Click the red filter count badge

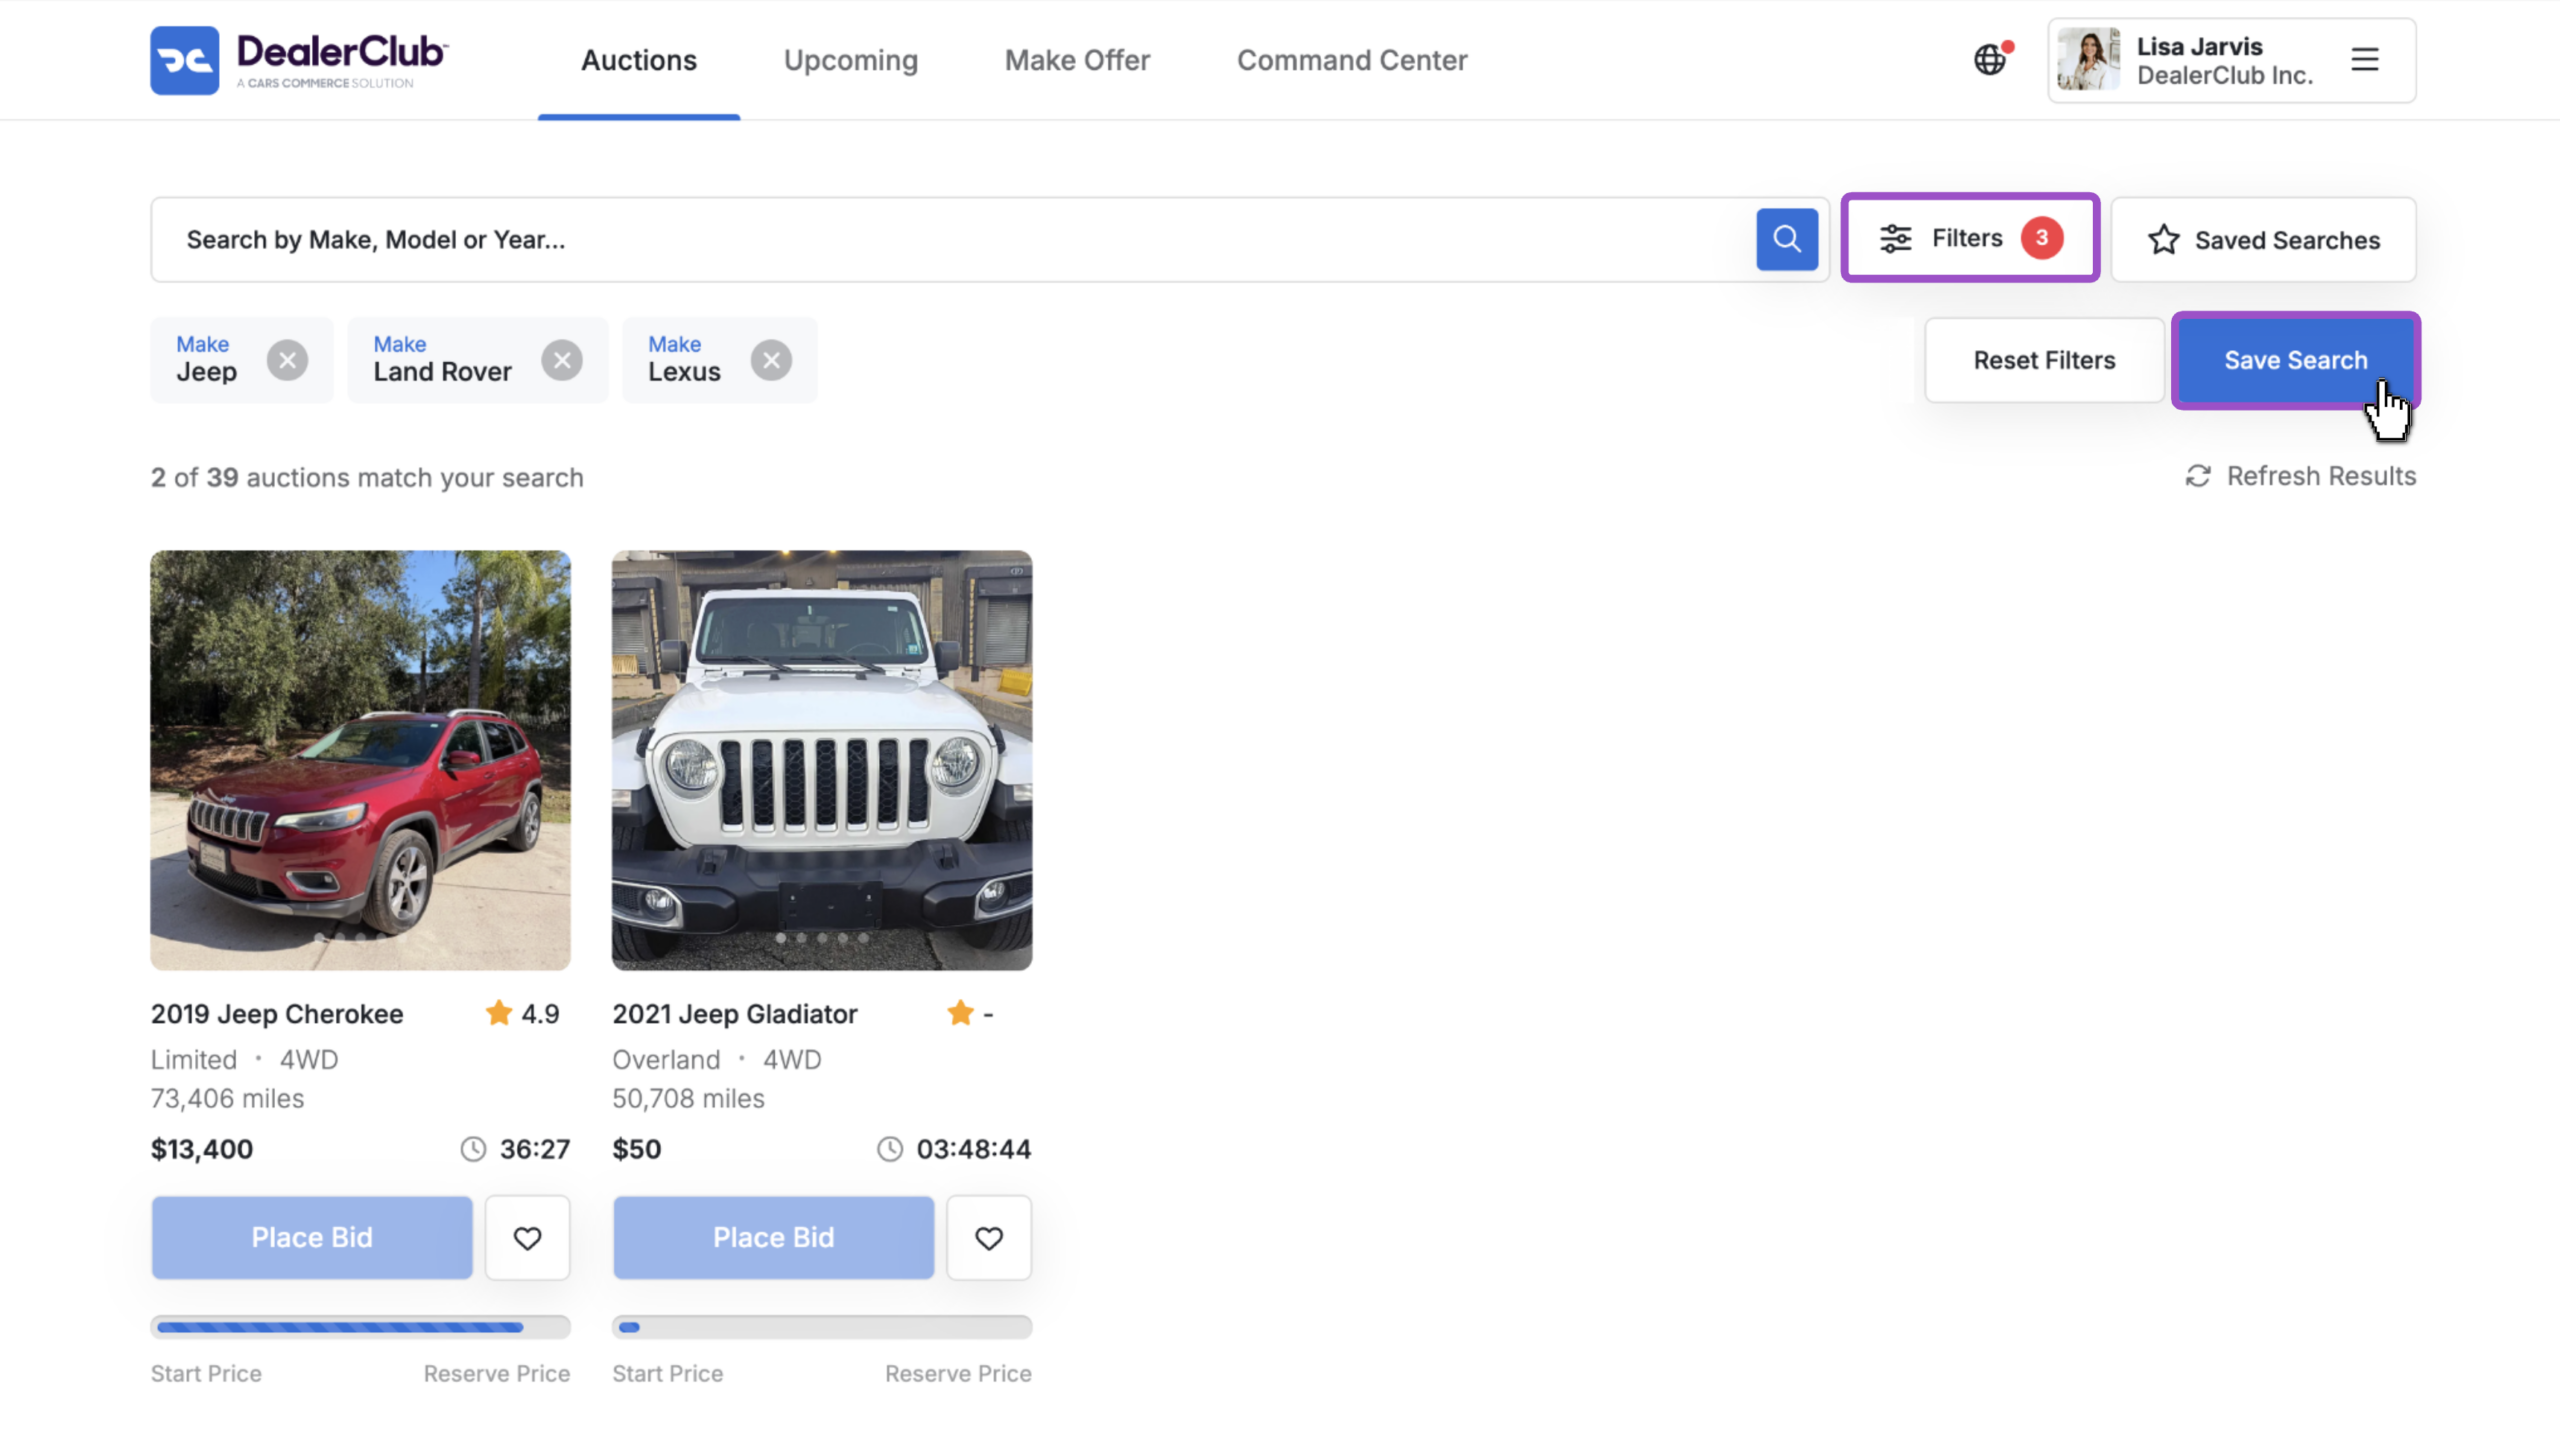(2041, 238)
